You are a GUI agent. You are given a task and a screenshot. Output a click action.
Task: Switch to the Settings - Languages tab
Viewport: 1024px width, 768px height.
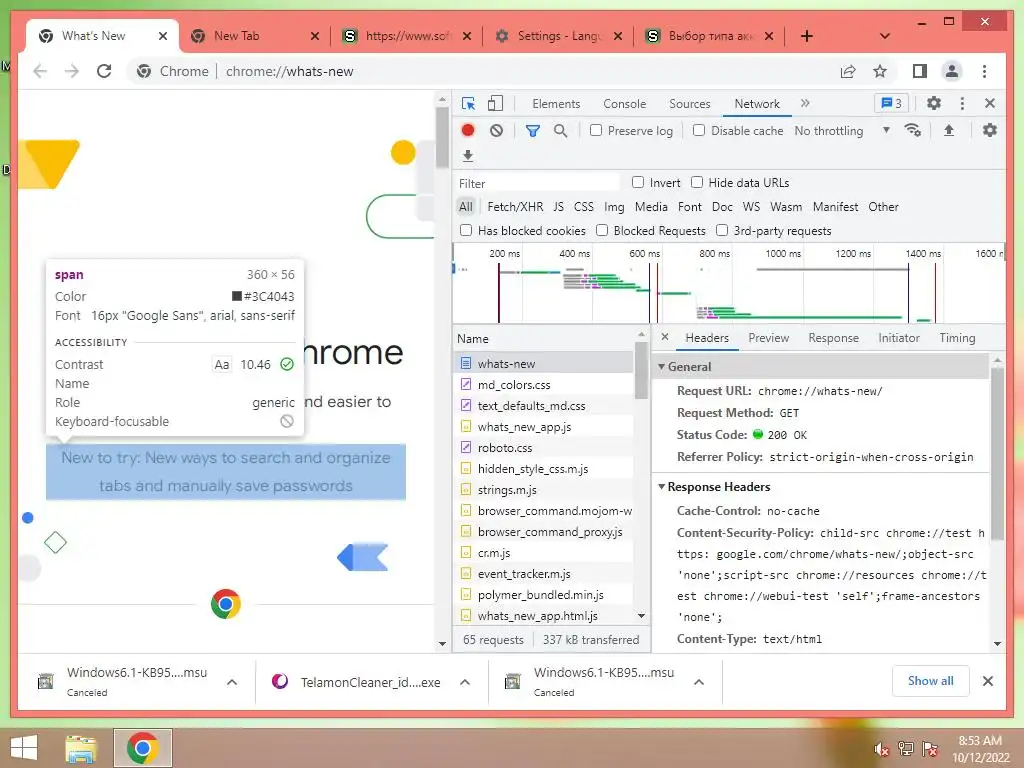(x=558, y=36)
